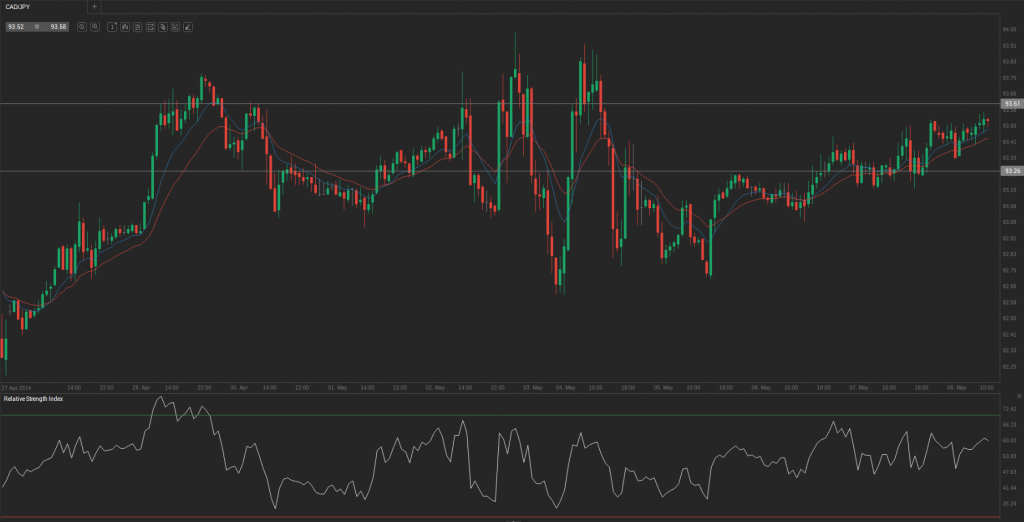Click the attach/template toolbar icon
The width and height of the screenshot is (1024, 522).
tap(163, 27)
